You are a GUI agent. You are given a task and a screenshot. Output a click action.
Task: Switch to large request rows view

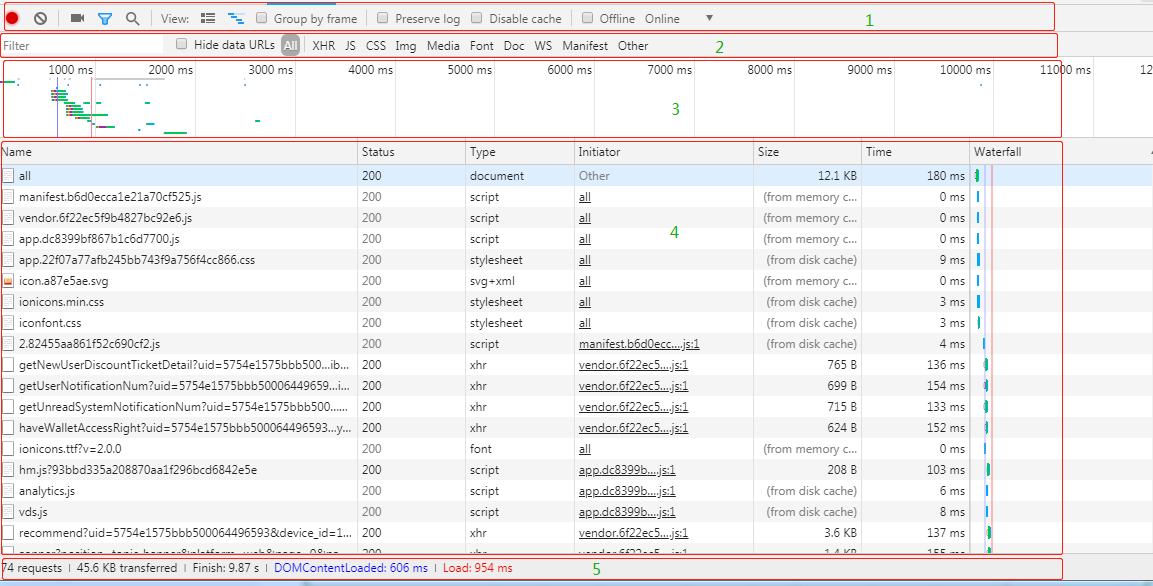coord(208,18)
